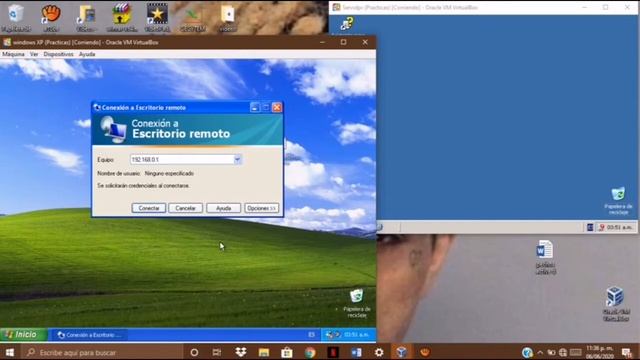Open the WinRAR books desktop icon
640x360 pixels.
coord(122,17)
